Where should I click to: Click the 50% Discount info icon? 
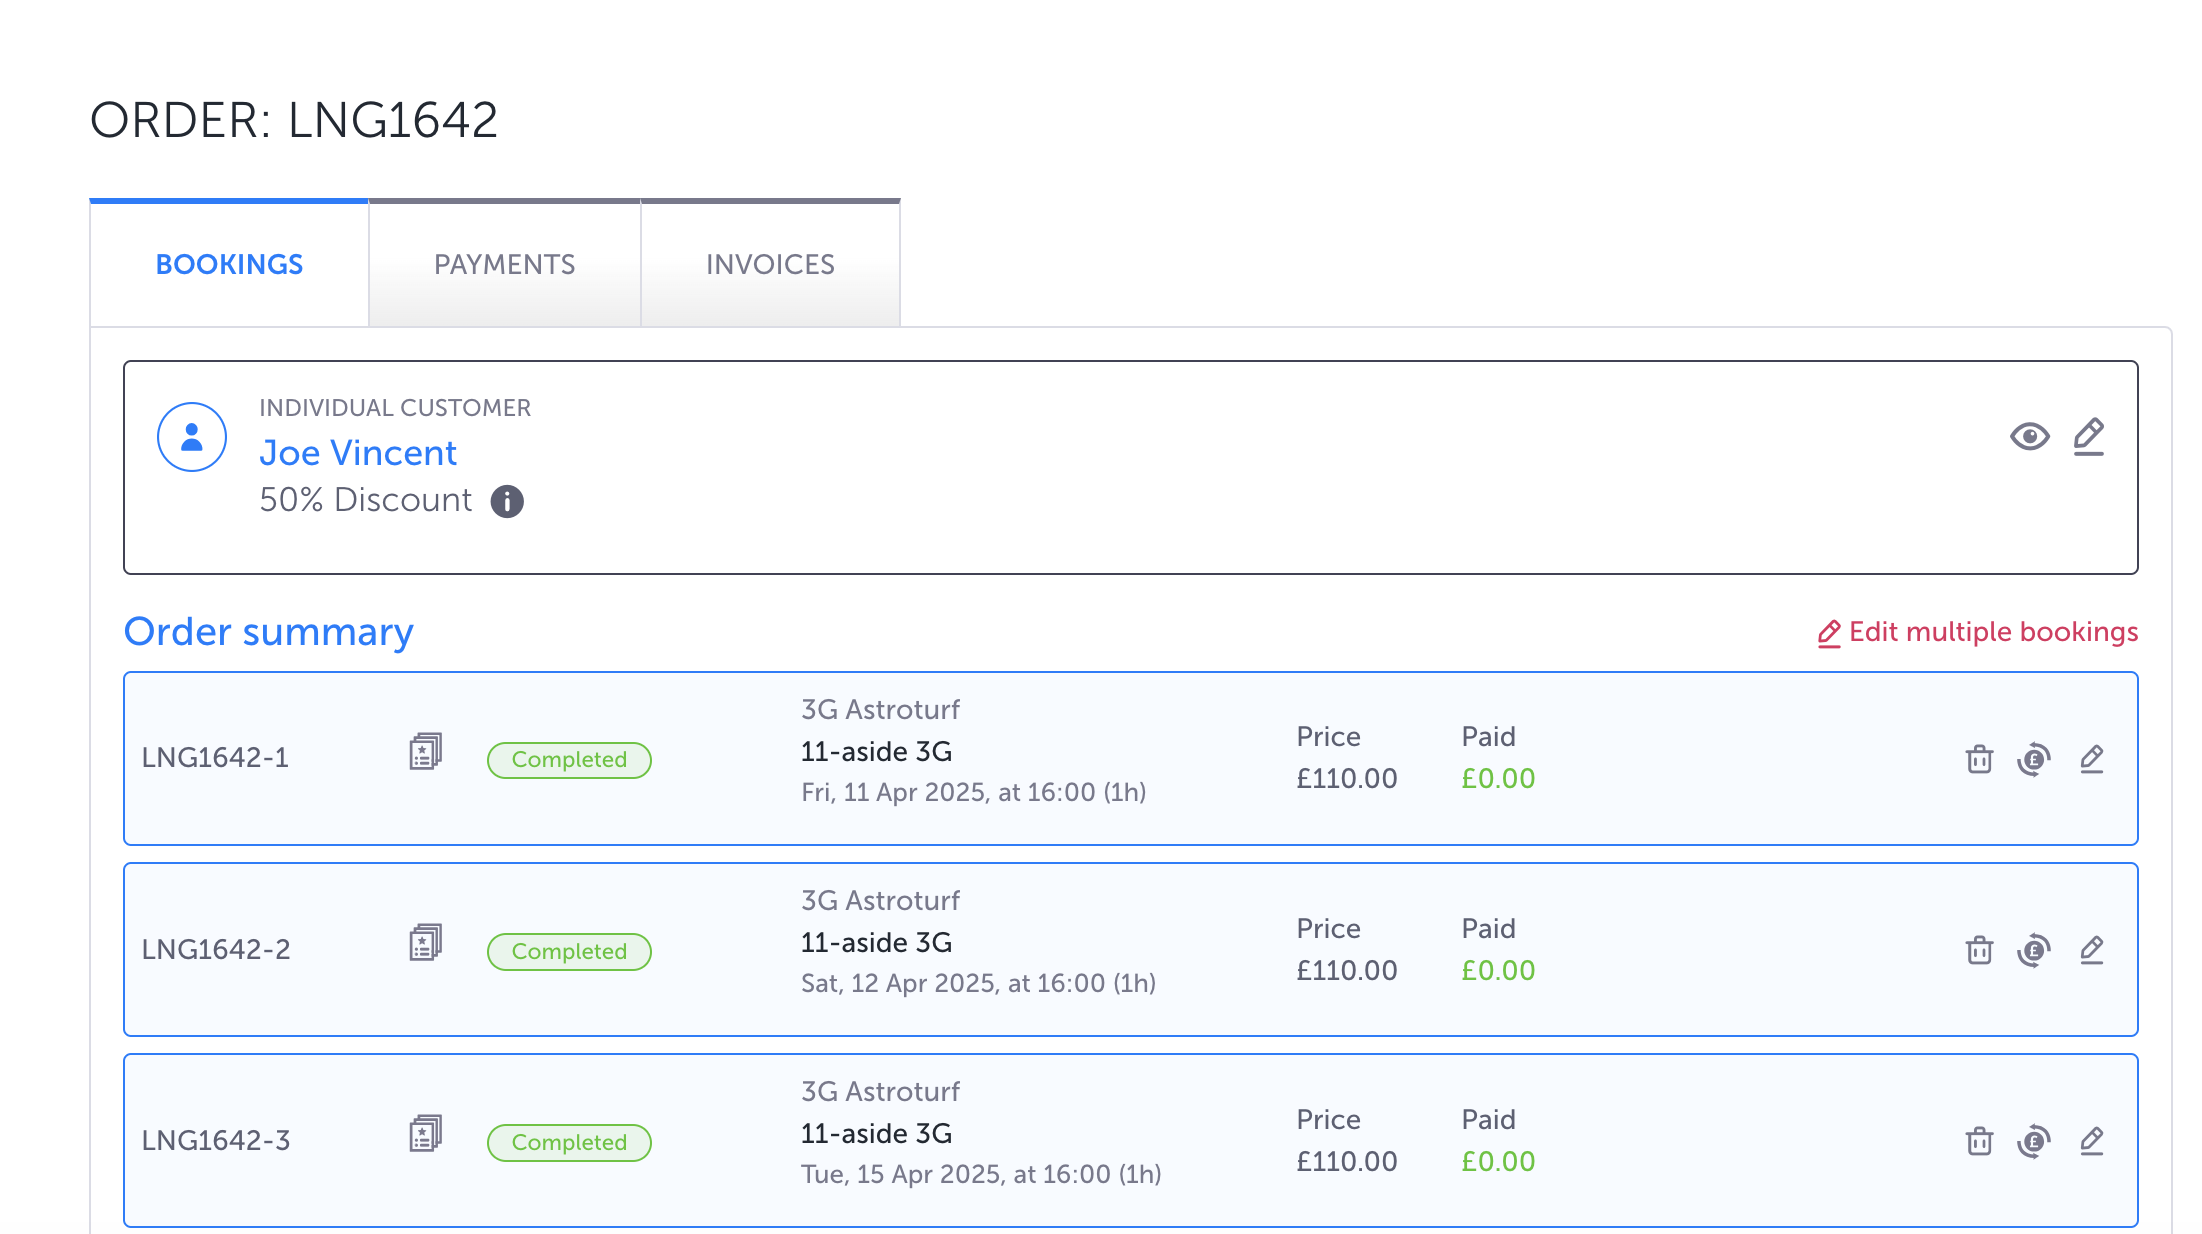507,501
